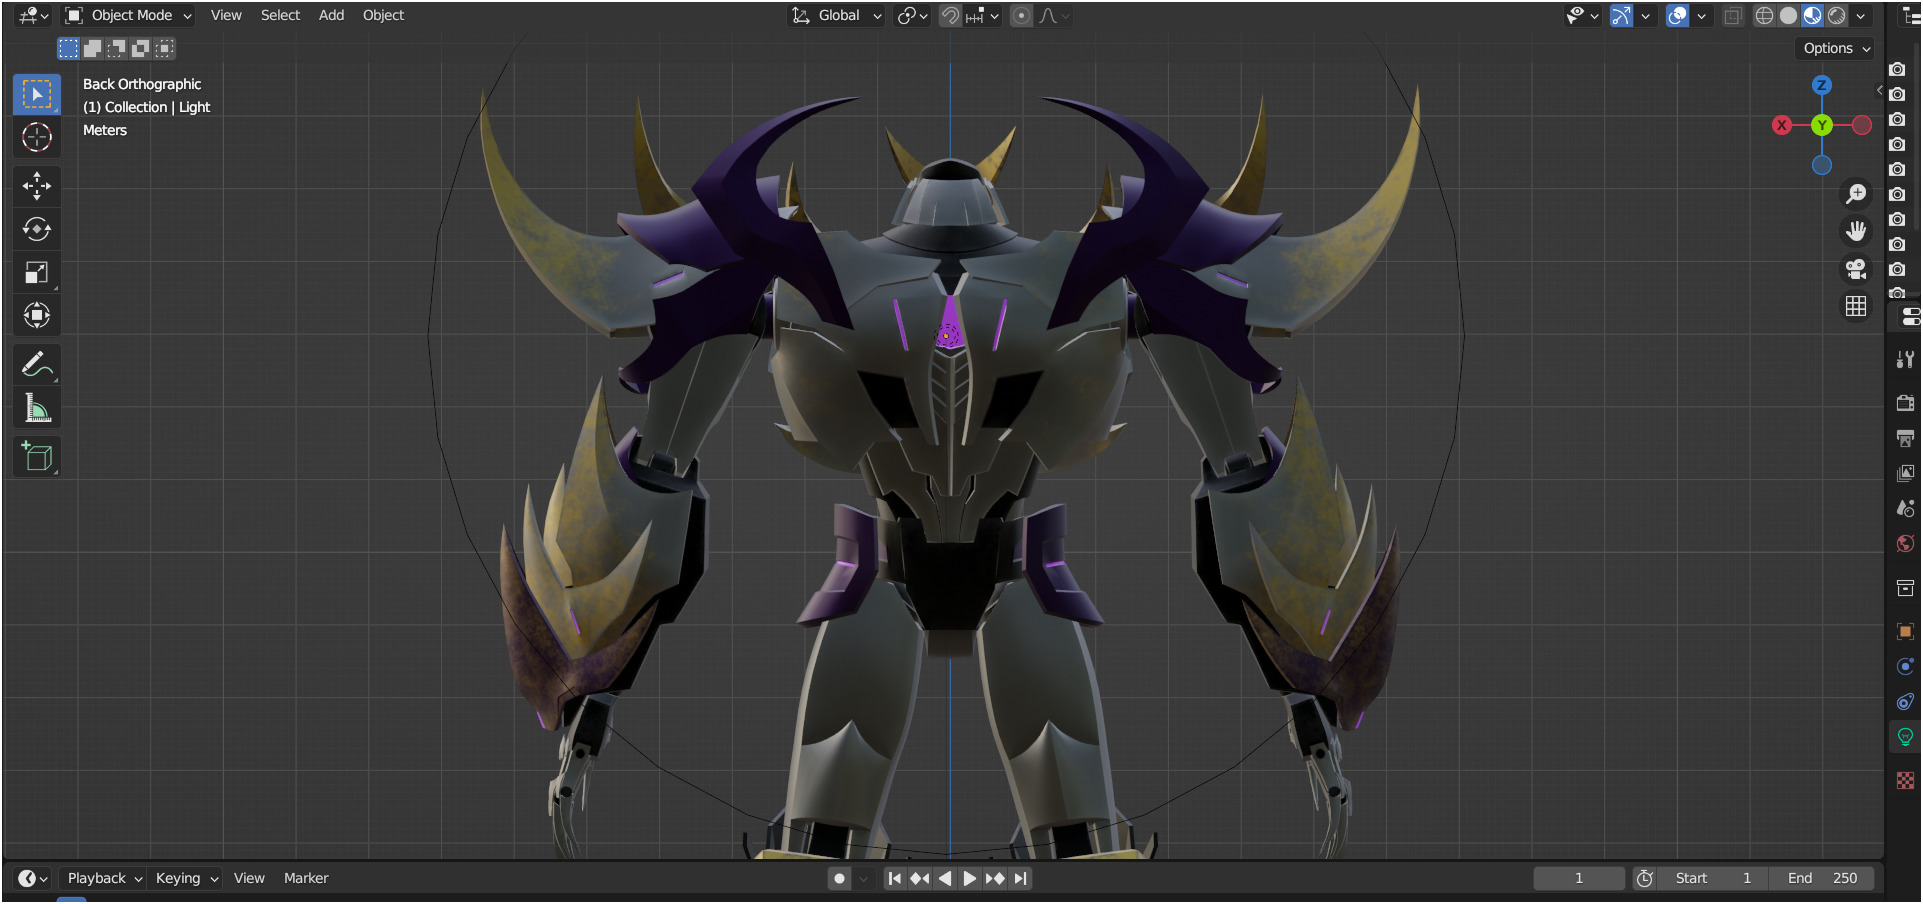Choose the Move tool
Viewport: 1923px width, 904px height.
(x=37, y=186)
